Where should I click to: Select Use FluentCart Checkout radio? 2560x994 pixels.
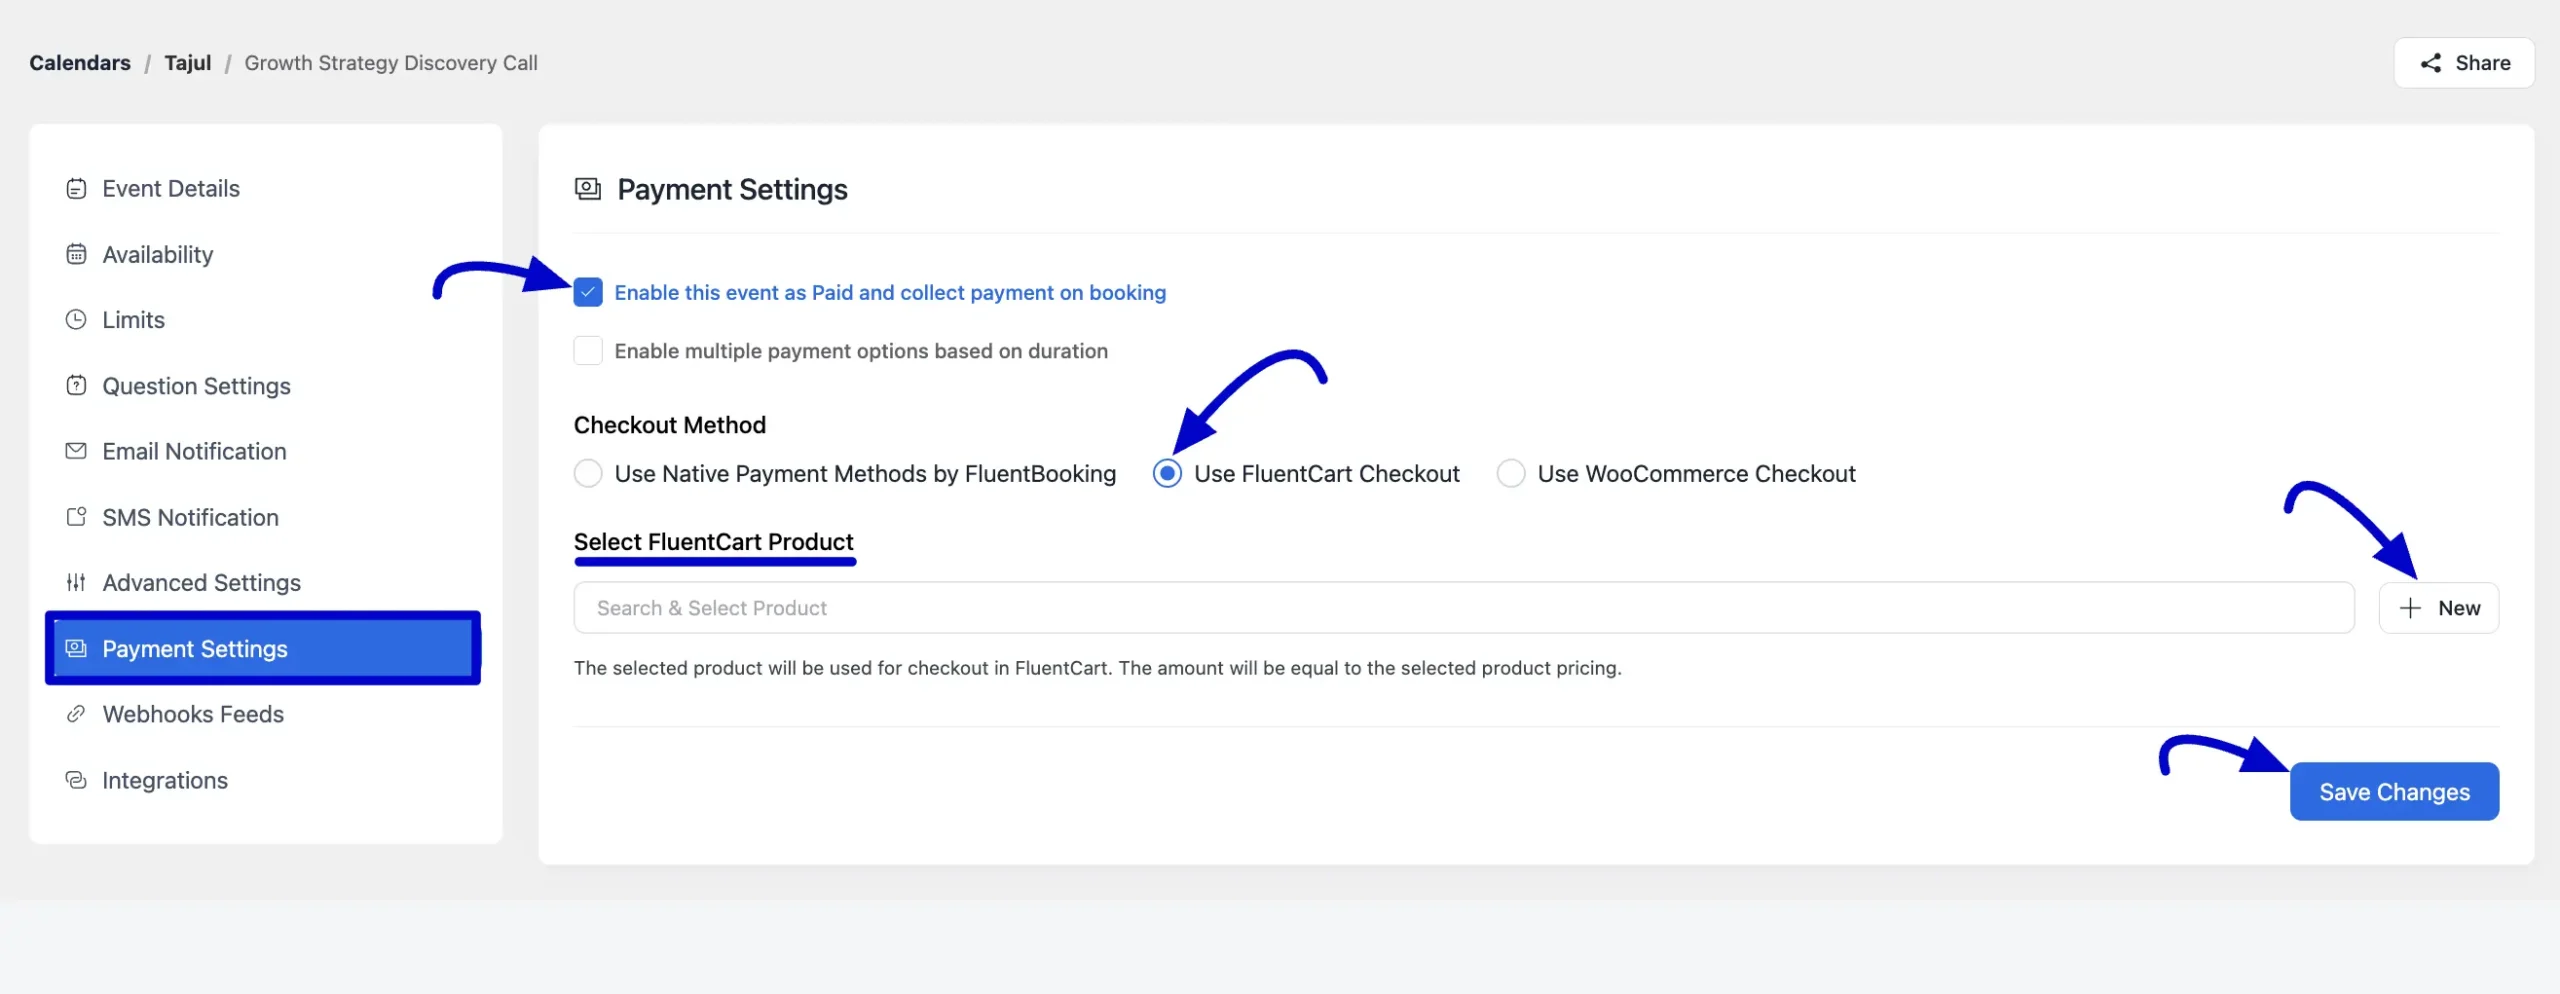coord(1167,473)
